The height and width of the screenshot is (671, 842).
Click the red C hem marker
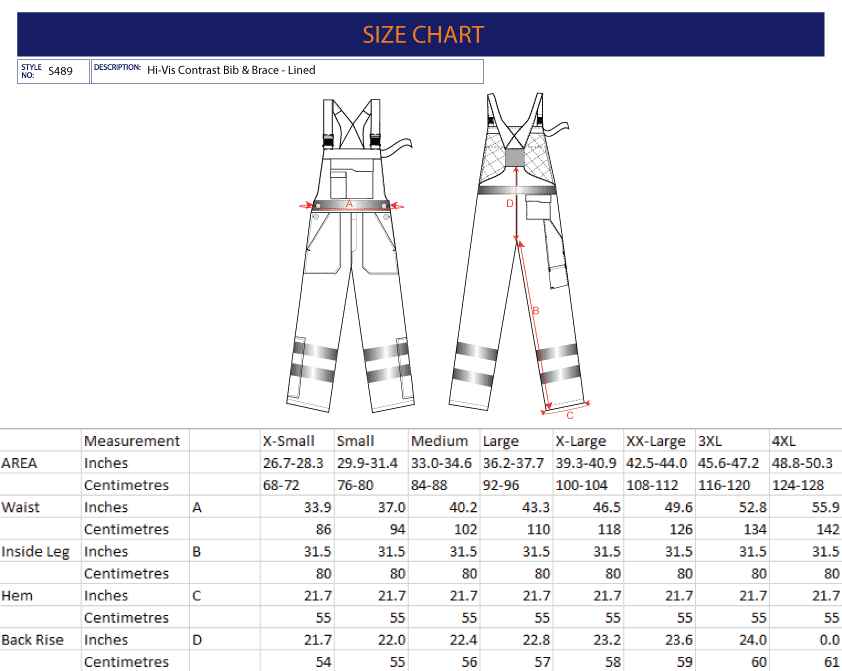[x=570, y=415]
